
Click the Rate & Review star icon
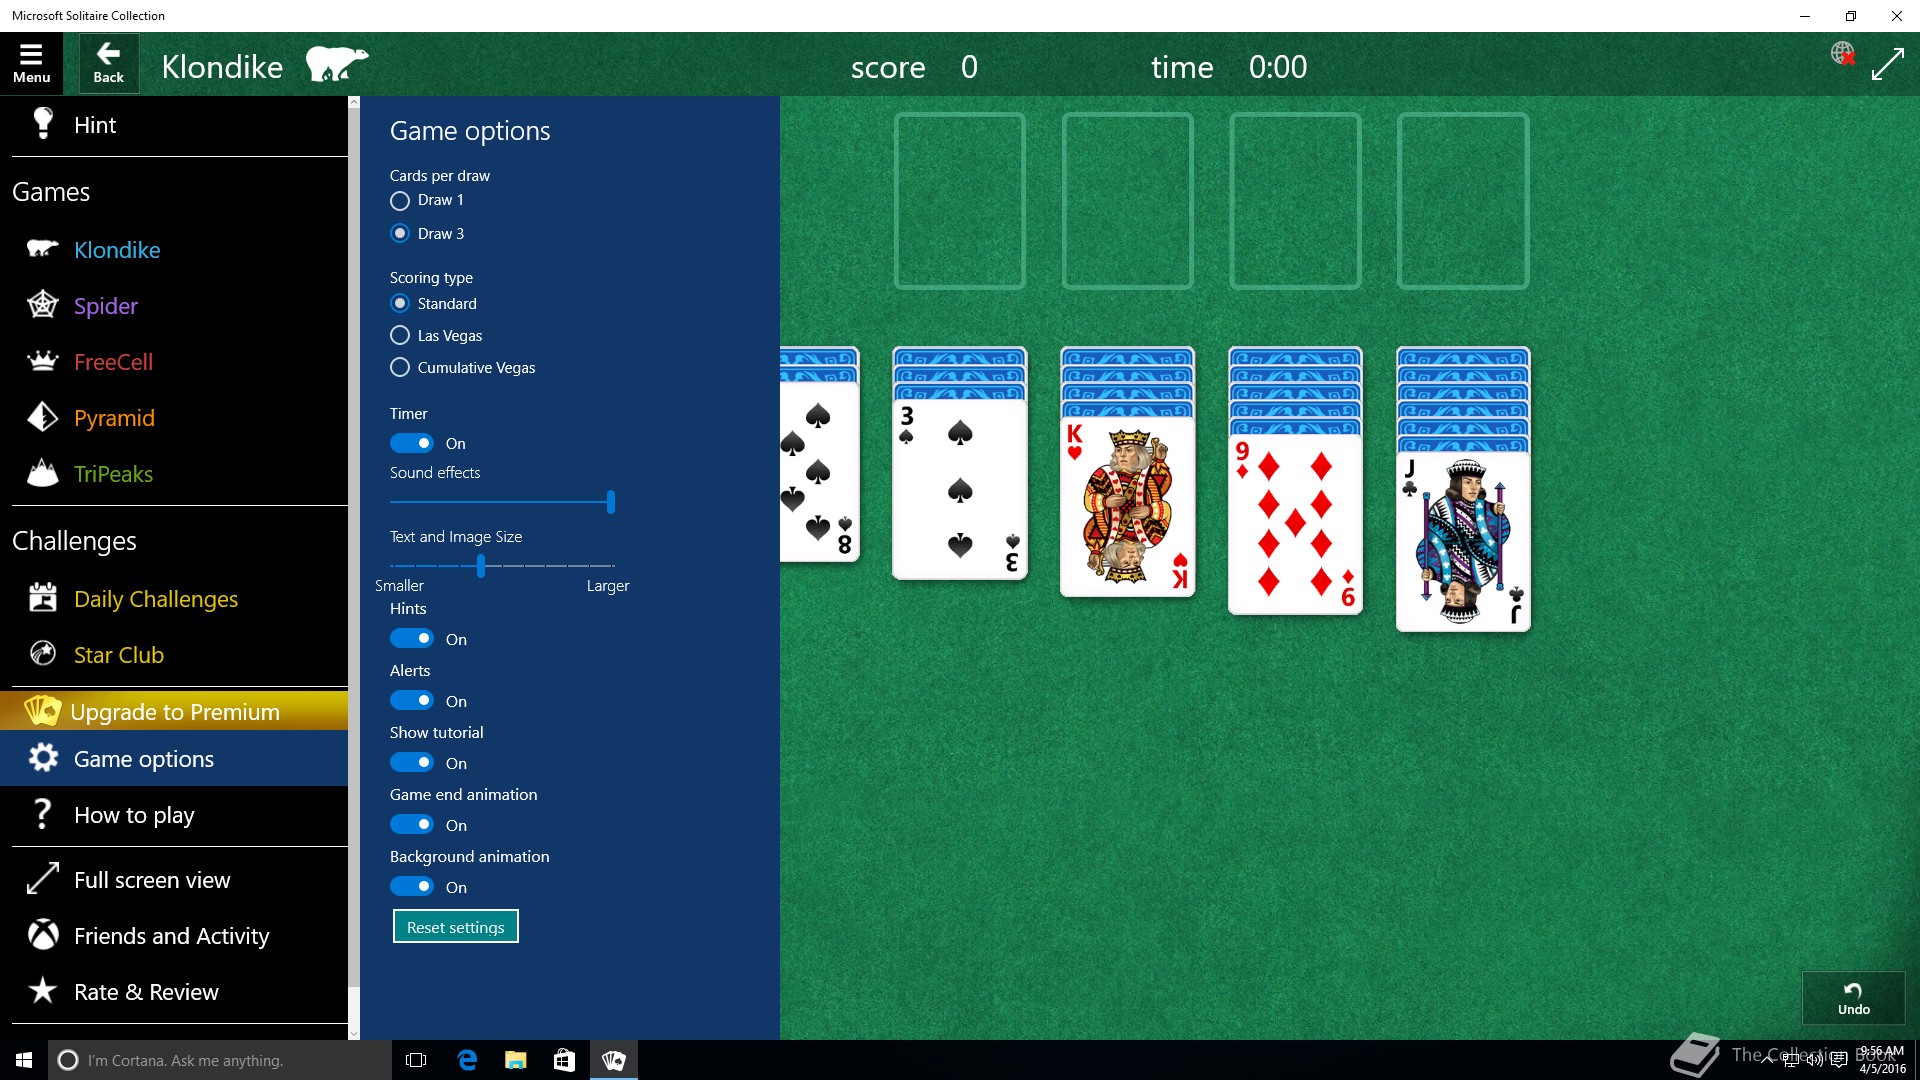coord(42,991)
